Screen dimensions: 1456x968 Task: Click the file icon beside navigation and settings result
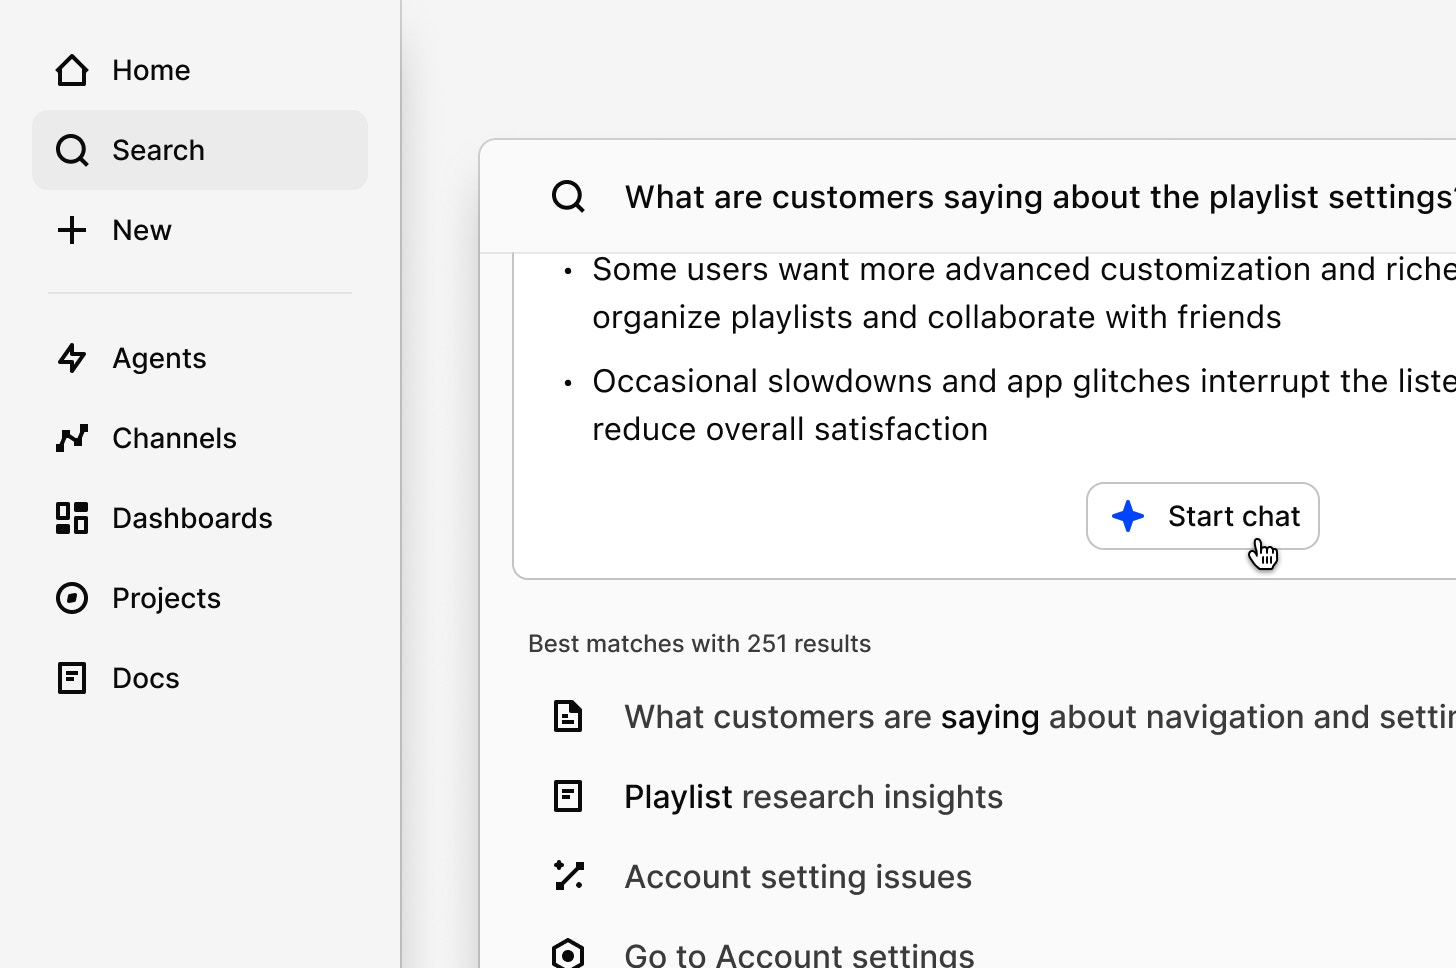tap(568, 716)
